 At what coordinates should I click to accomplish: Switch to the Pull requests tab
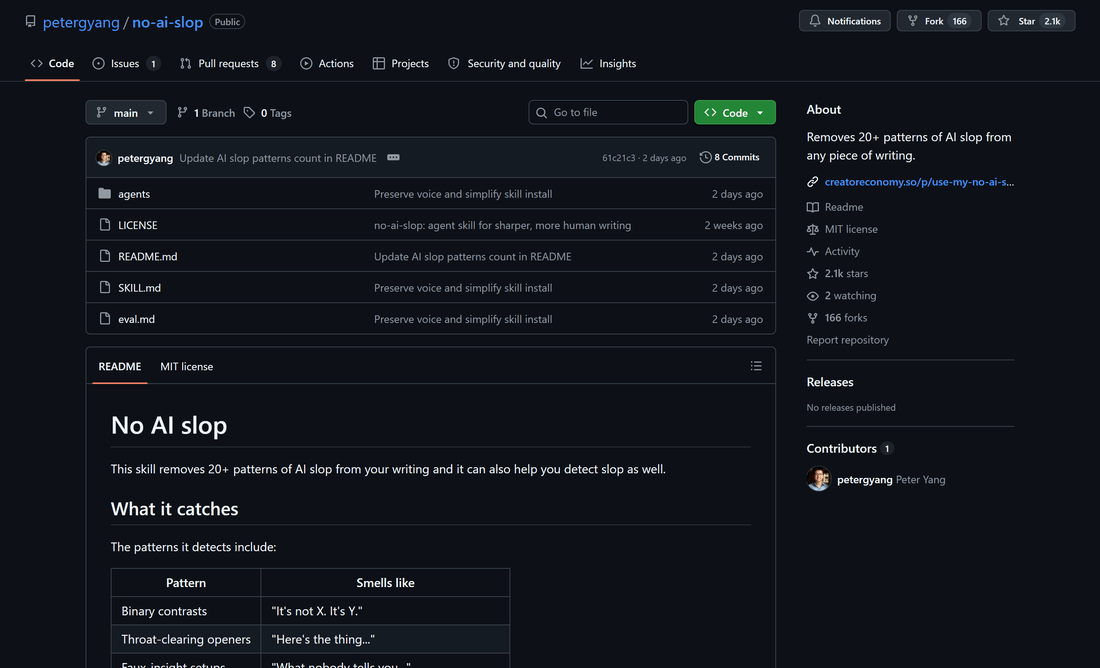[230, 63]
